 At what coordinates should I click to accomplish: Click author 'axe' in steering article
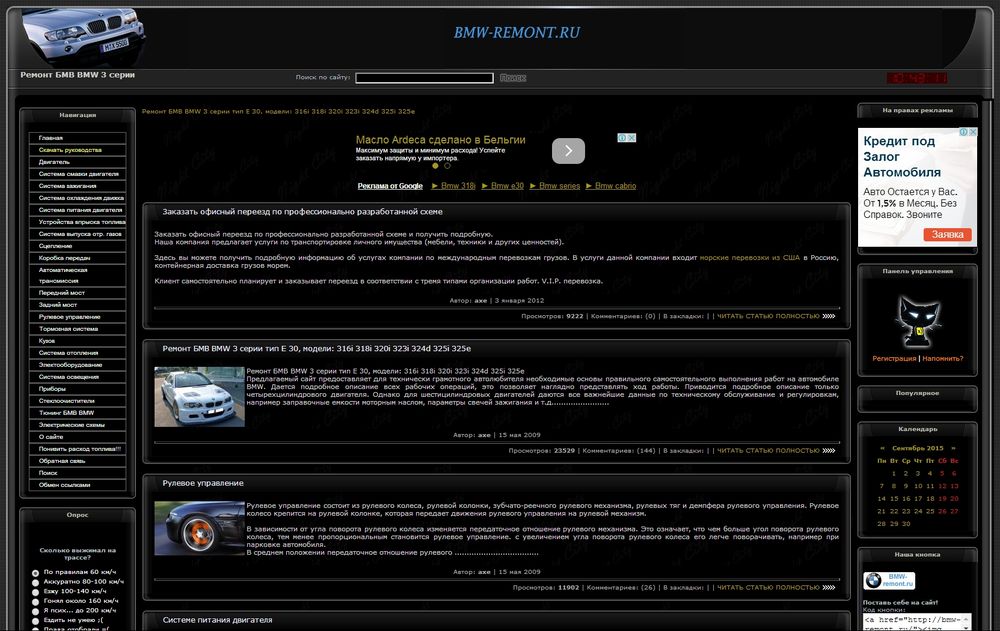(x=485, y=572)
